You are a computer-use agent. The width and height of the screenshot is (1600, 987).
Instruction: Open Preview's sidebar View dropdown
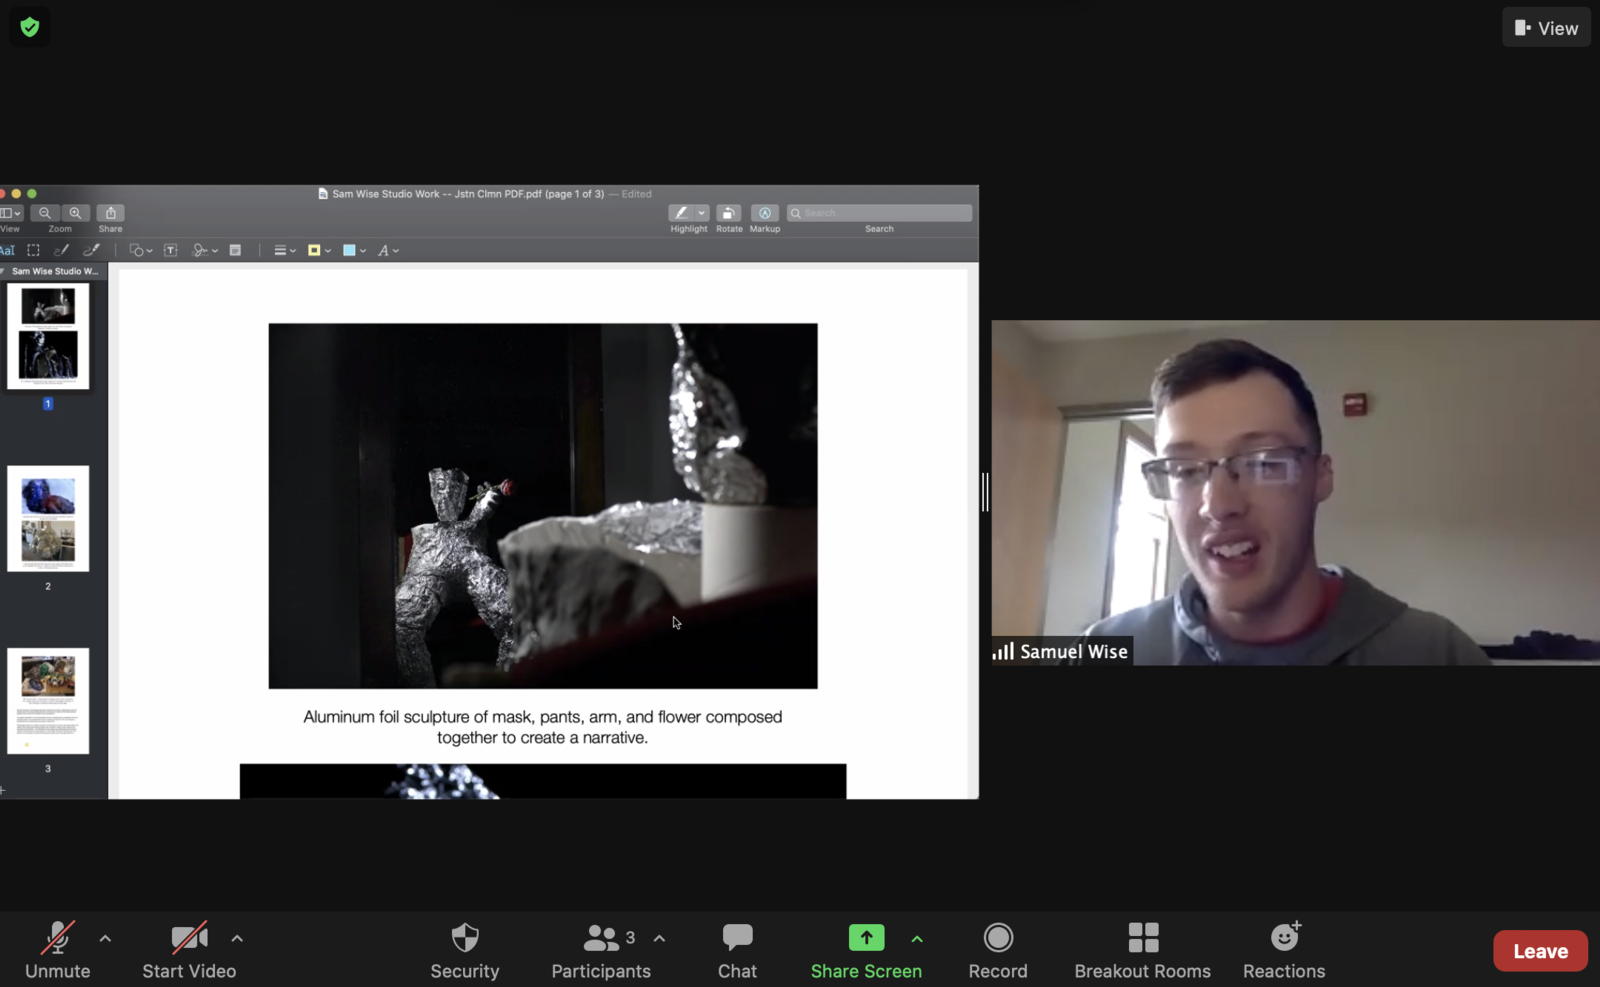pos(11,213)
